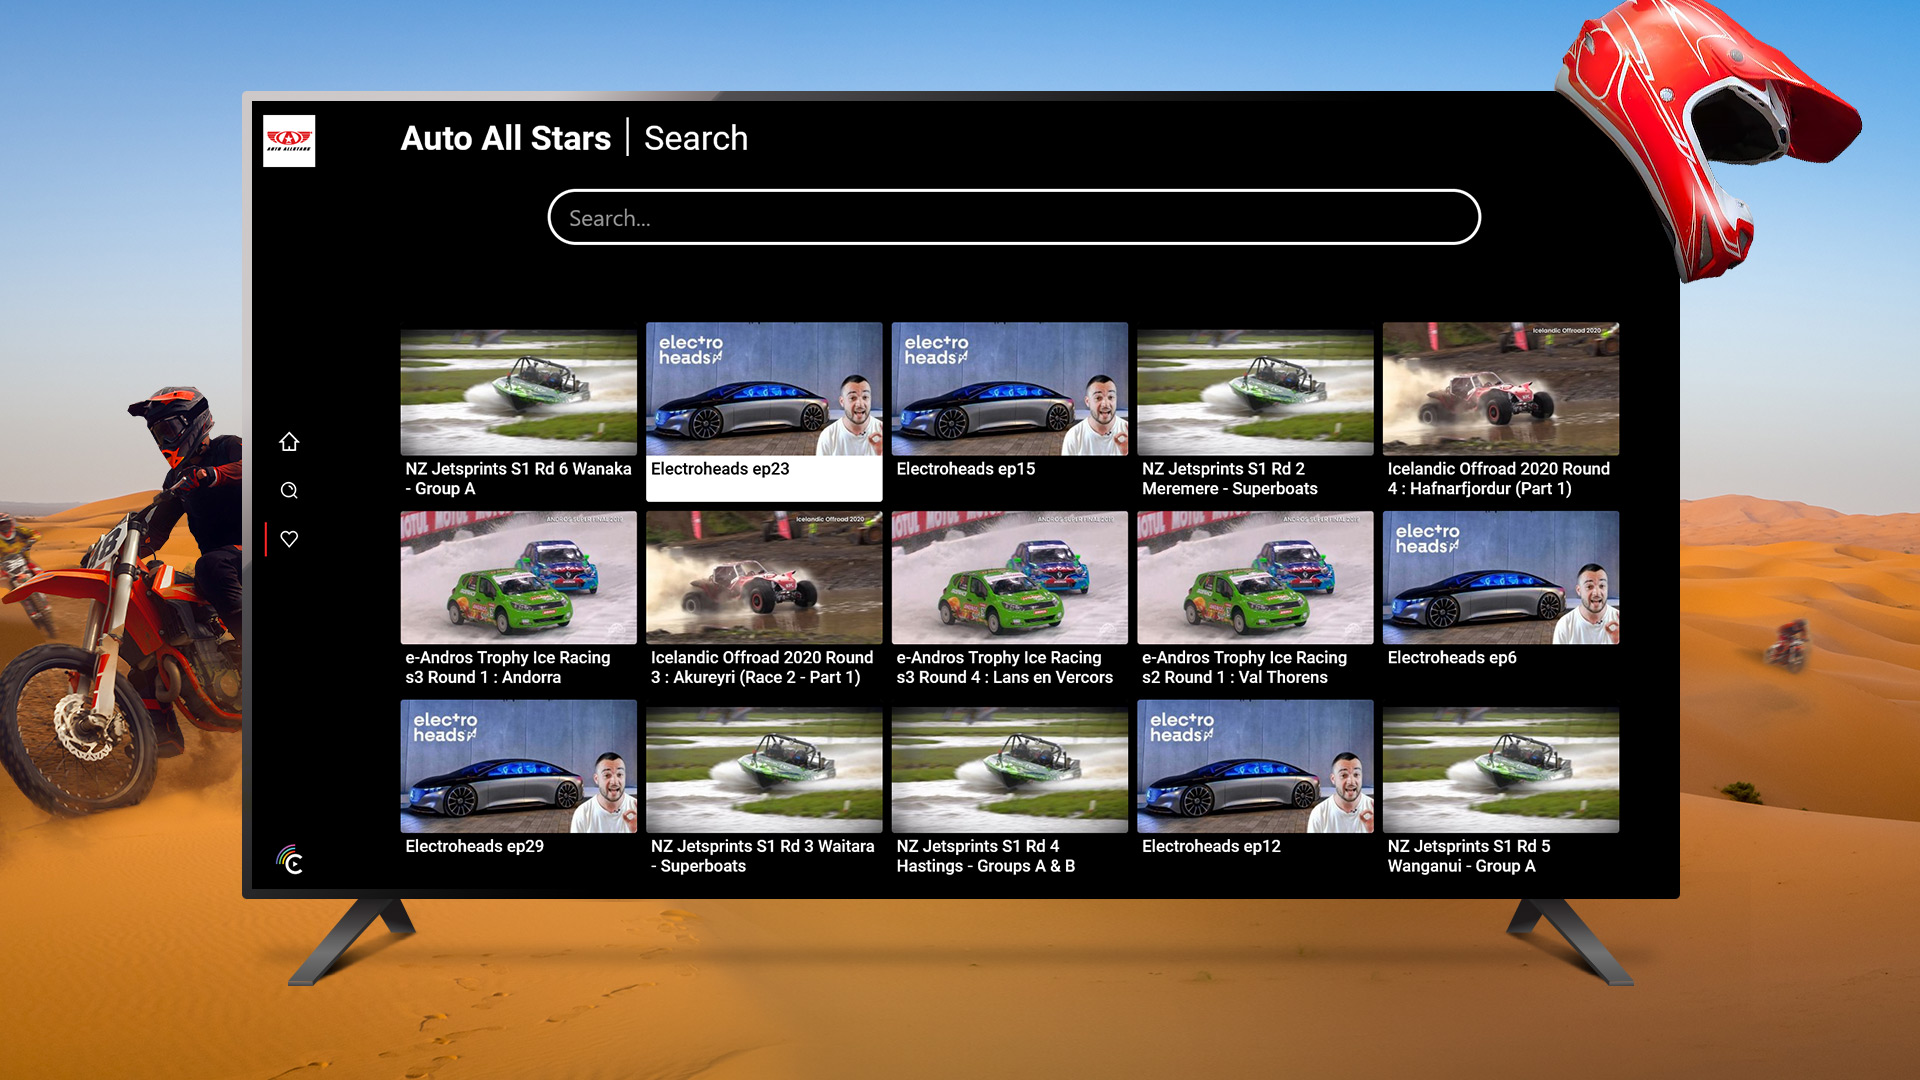Select e-Andros Trophy s3 Round 1 Andorra
This screenshot has height=1080, width=1920.
click(518, 578)
